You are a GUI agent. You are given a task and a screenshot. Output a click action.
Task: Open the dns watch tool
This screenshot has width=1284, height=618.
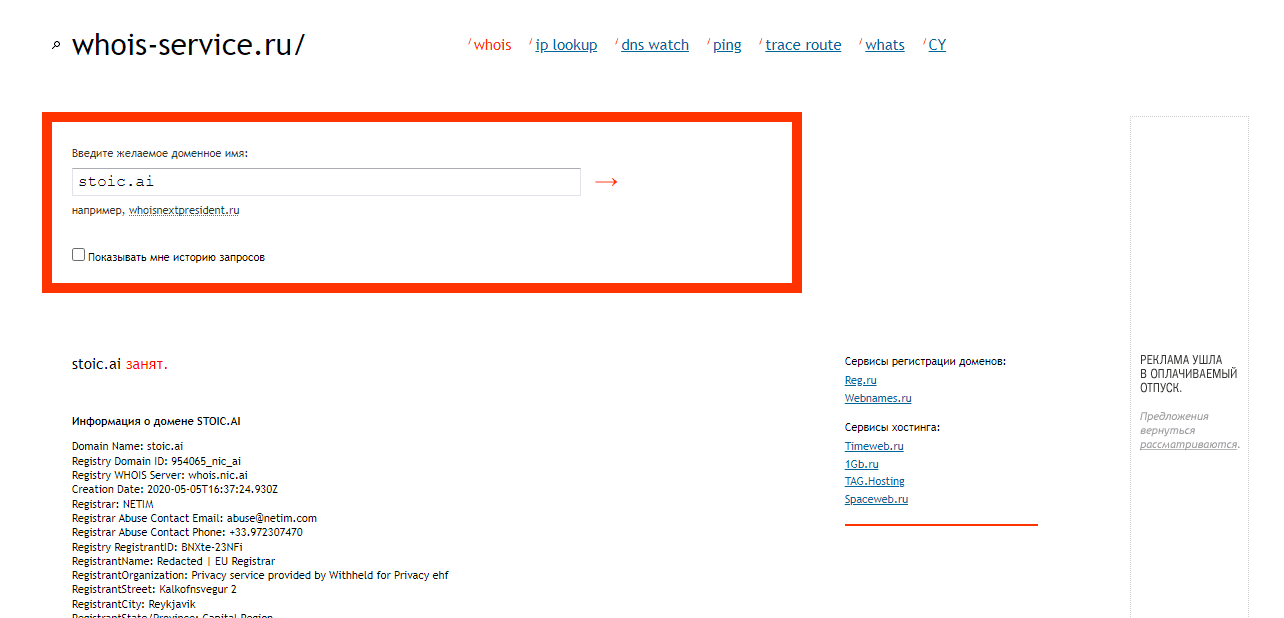tap(655, 45)
